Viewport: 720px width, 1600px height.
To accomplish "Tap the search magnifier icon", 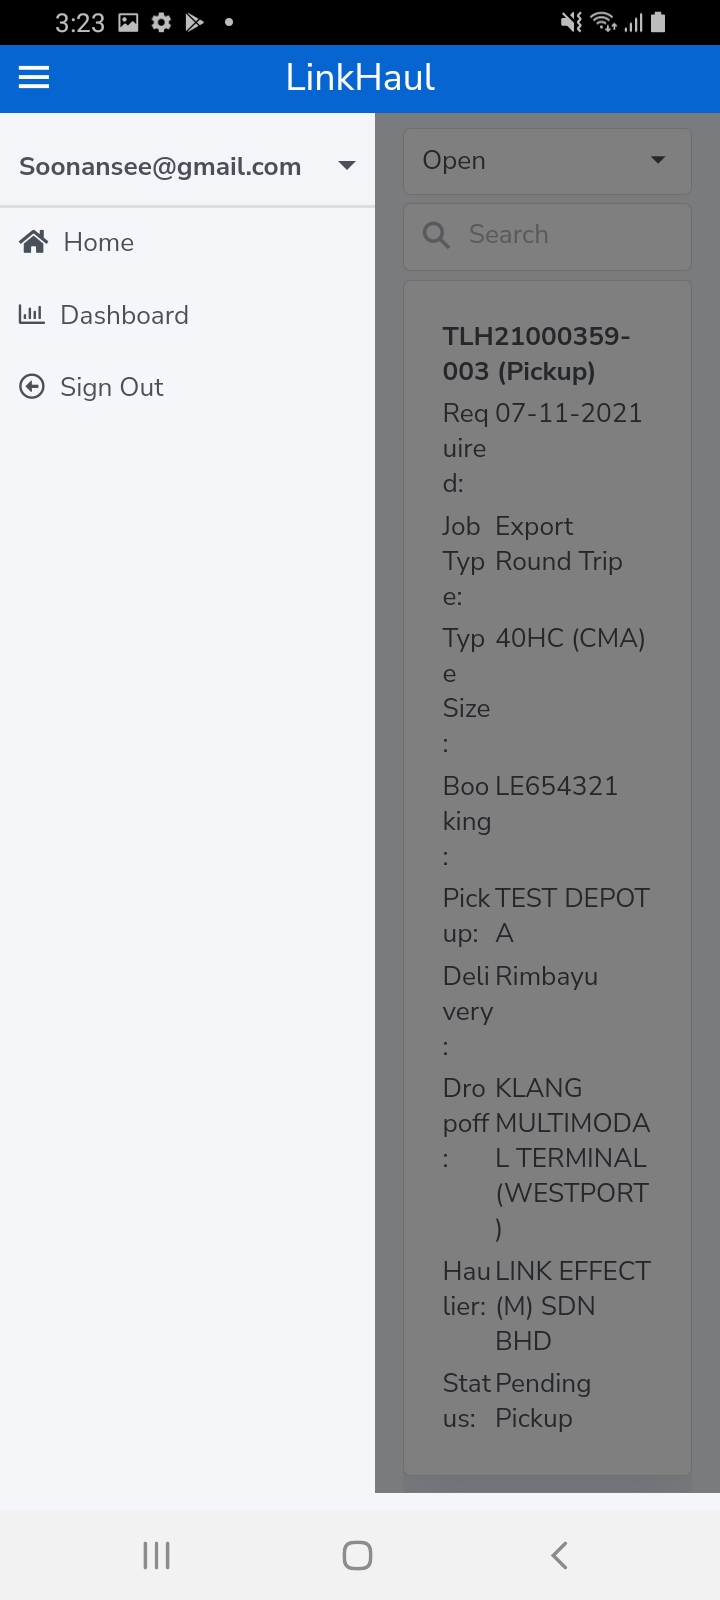I will (436, 235).
